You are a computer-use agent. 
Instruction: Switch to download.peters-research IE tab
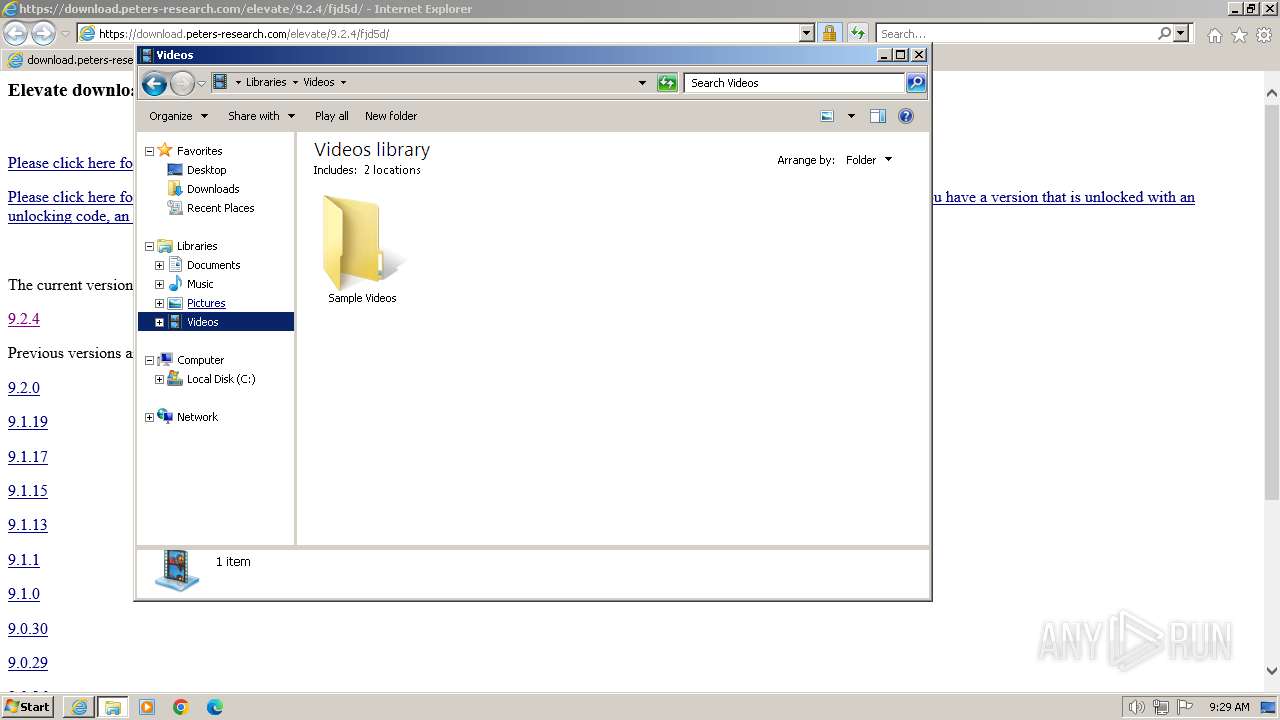(x=70, y=60)
